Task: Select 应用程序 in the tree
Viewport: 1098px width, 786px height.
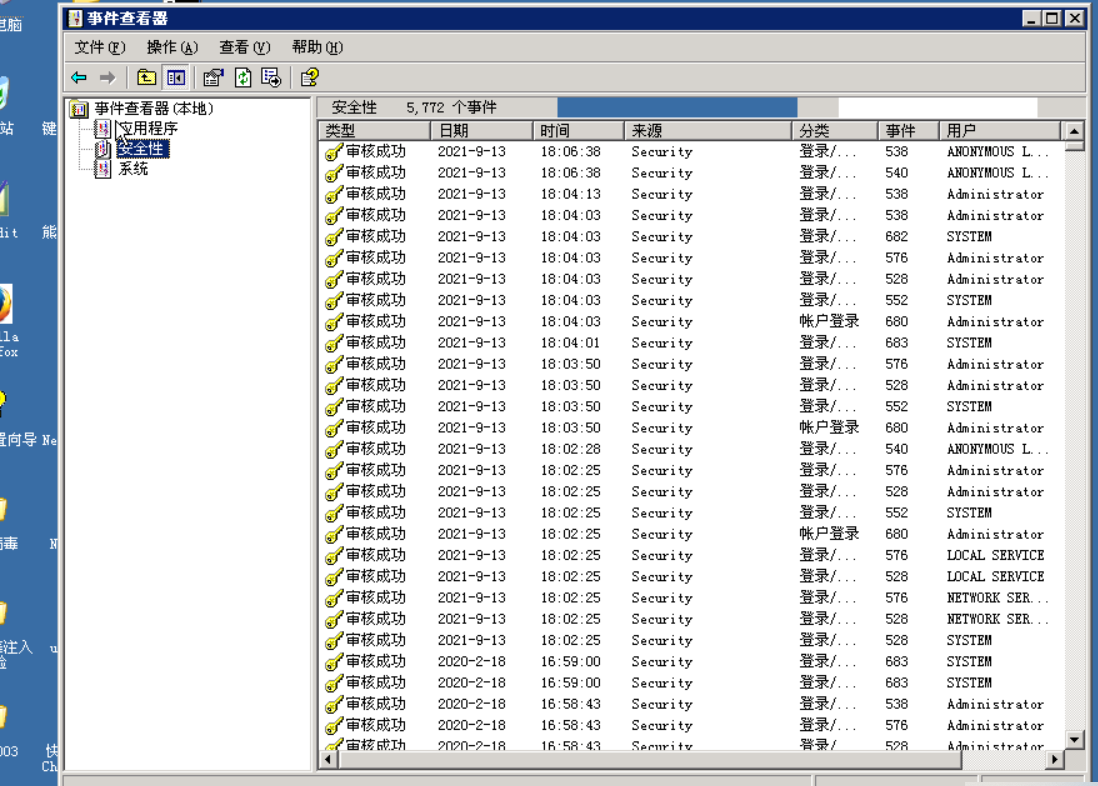Action: (x=148, y=128)
